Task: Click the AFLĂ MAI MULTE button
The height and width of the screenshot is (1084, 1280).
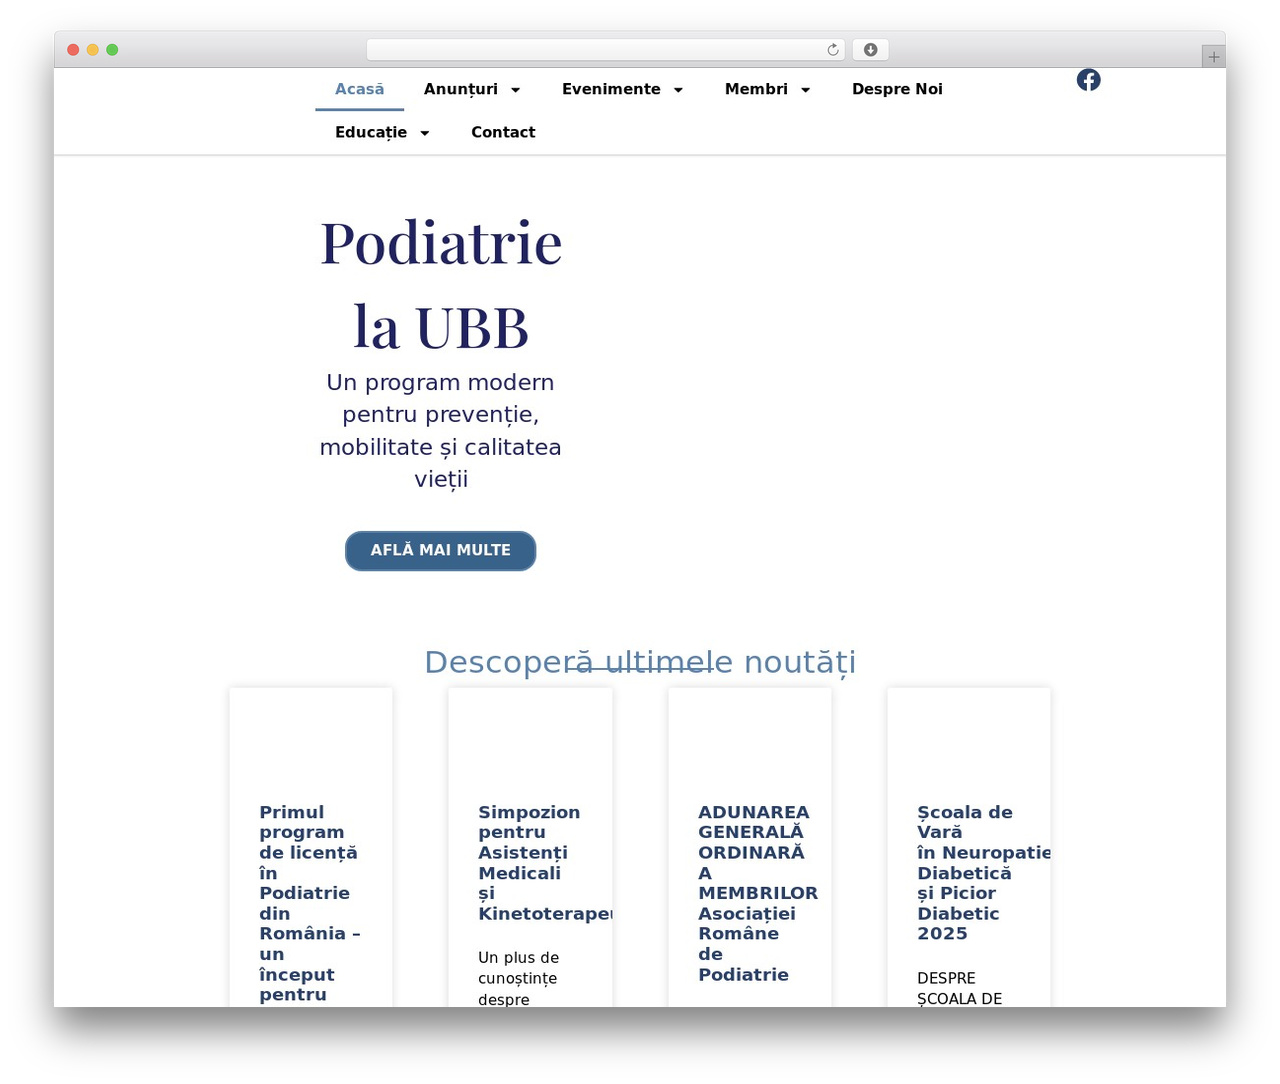Action: click(440, 551)
